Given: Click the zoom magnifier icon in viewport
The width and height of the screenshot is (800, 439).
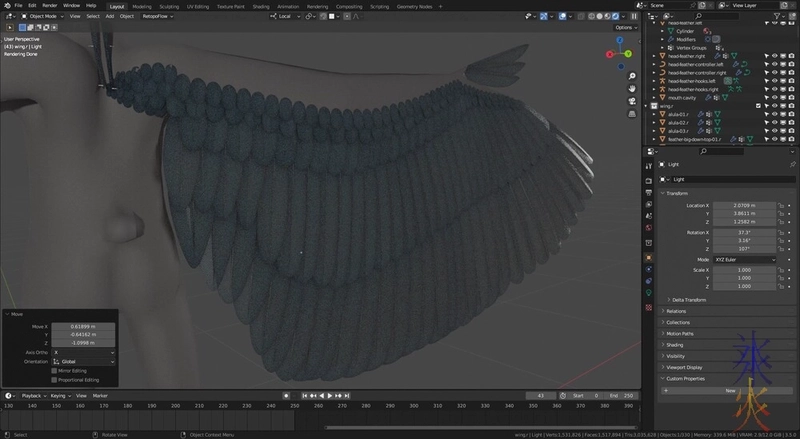Looking at the screenshot, I should tap(631, 76).
